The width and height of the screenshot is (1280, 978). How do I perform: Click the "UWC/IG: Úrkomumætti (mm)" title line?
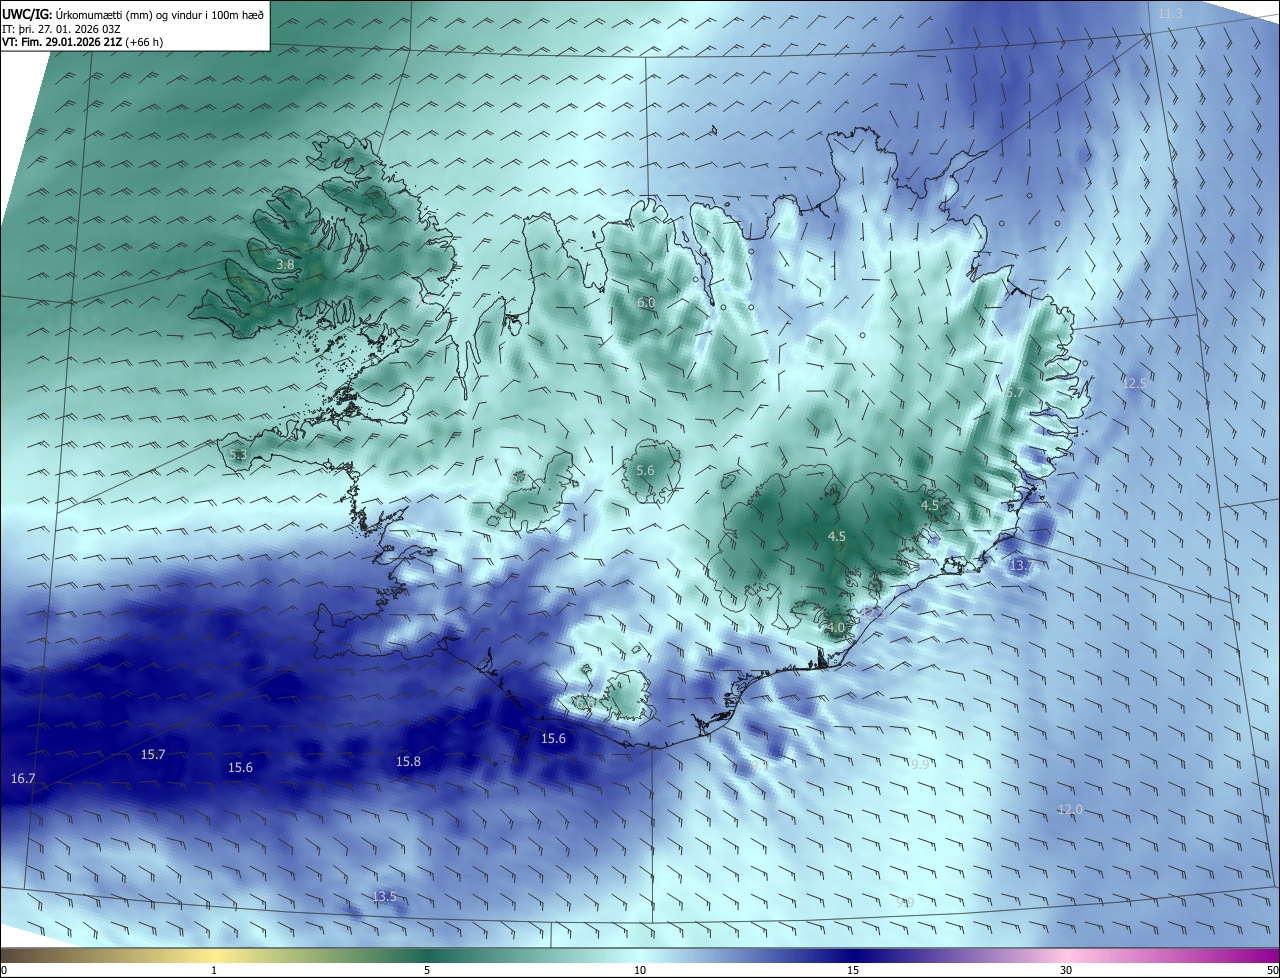coord(132,14)
